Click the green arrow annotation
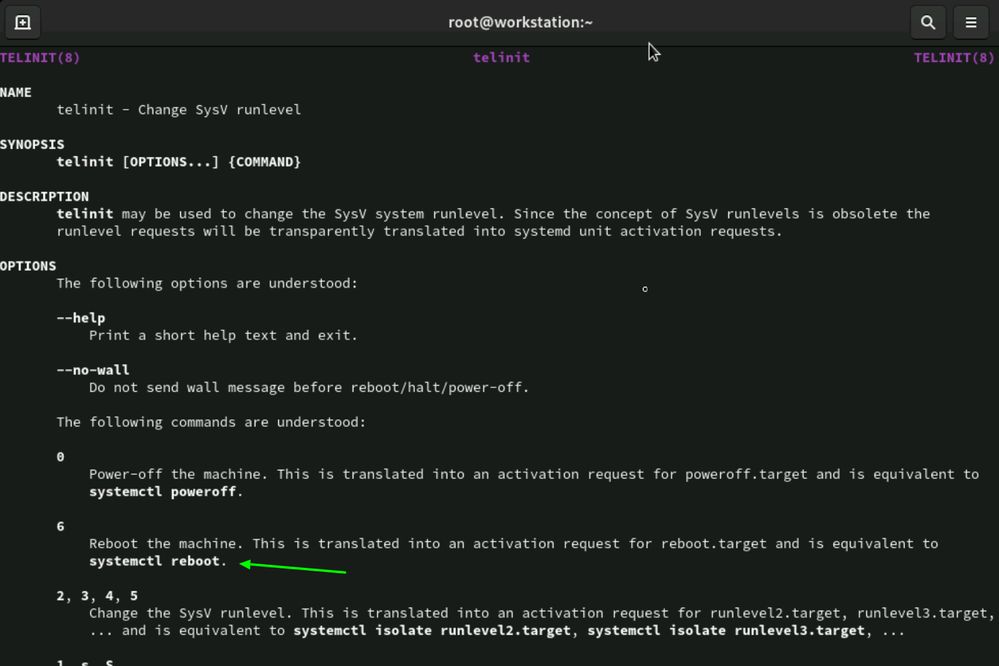Image resolution: width=999 pixels, height=666 pixels. 294,568
